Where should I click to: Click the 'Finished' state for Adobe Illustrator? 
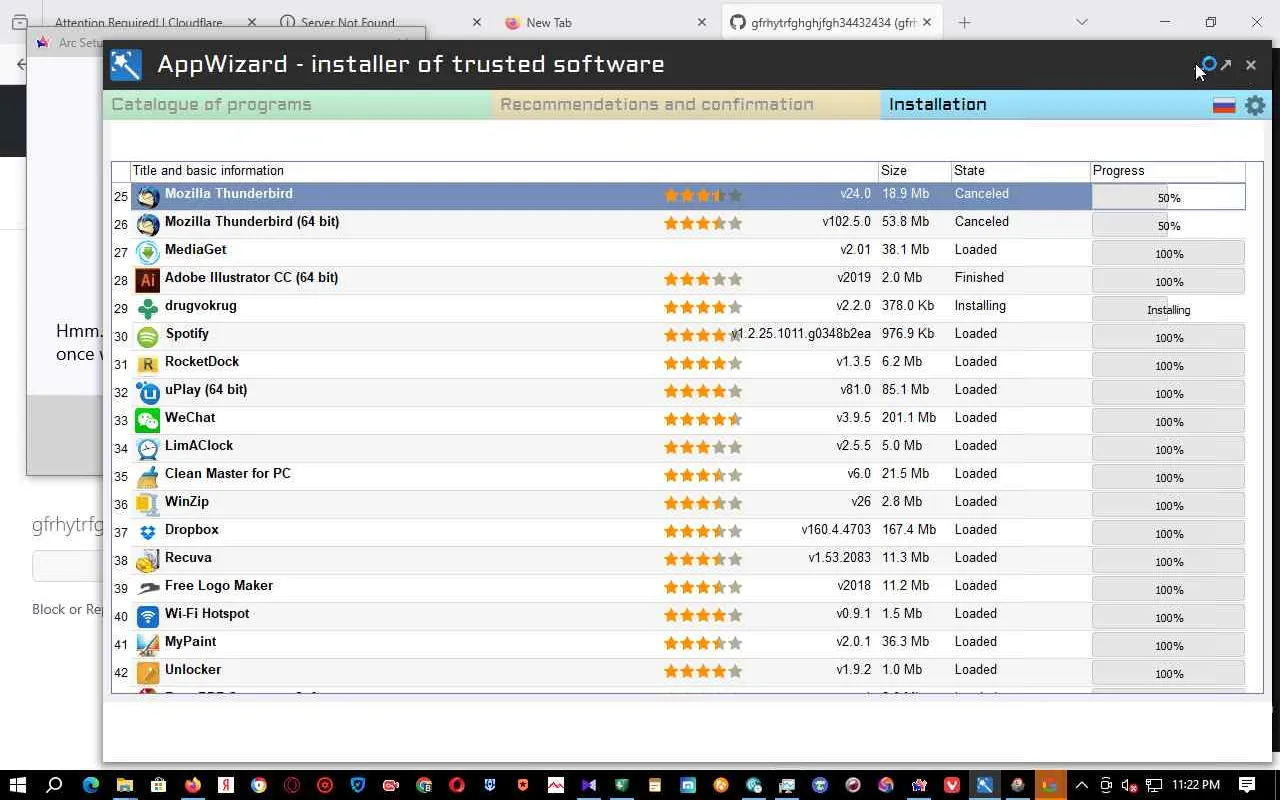(979, 277)
